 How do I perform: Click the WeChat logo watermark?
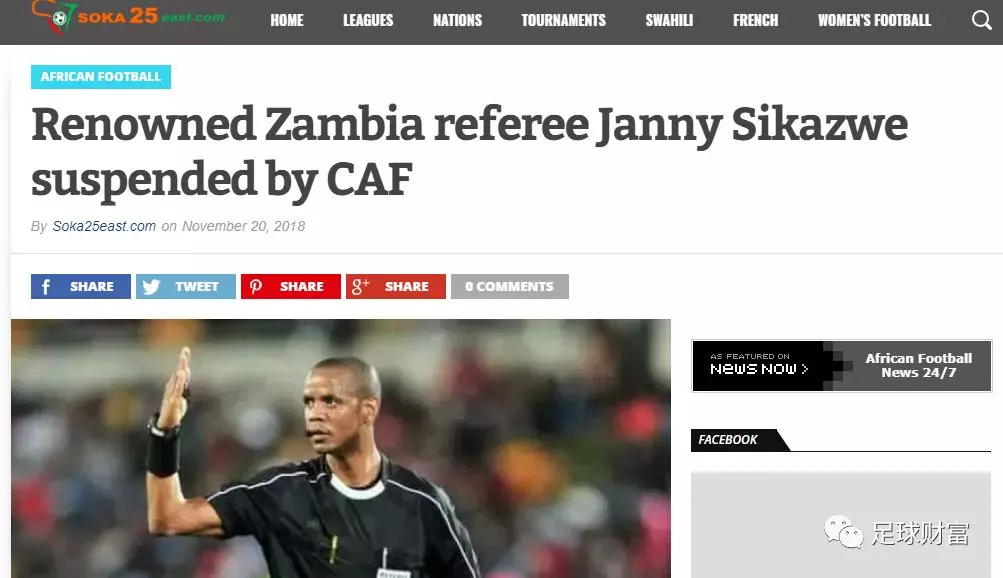click(x=843, y=532)
